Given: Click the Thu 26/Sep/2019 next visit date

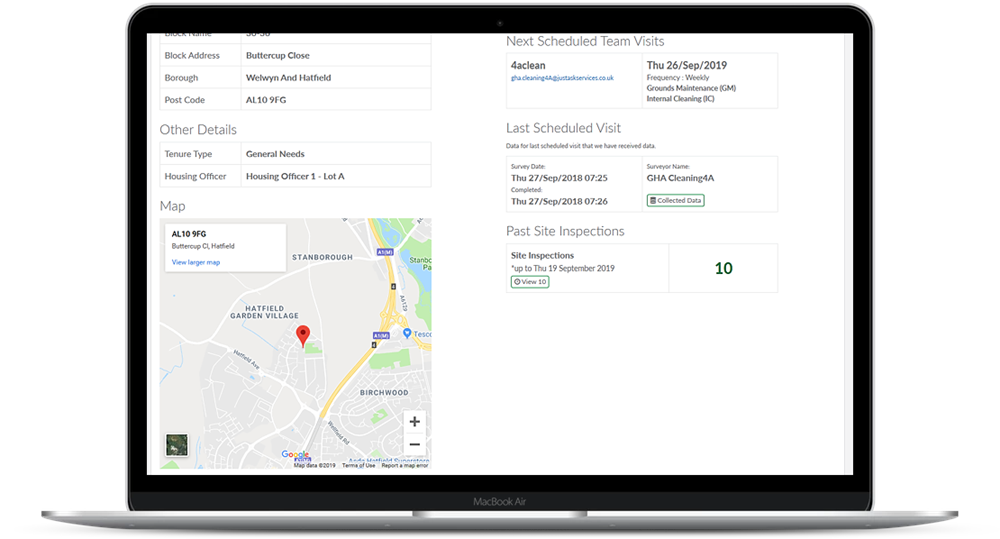Looking at the screenshot, I should click(686, 65).
